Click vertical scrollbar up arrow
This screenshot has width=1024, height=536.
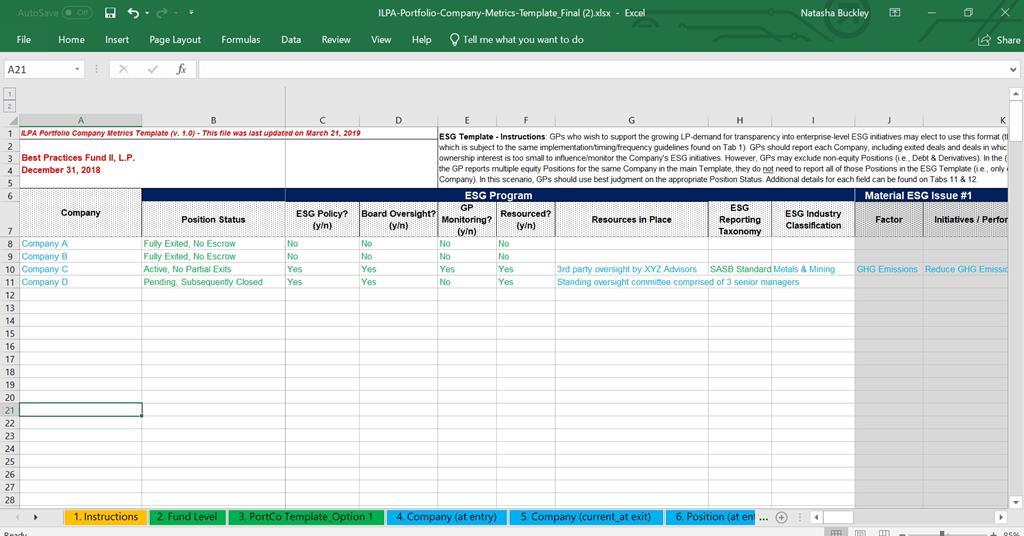[x=1016, y=94]
